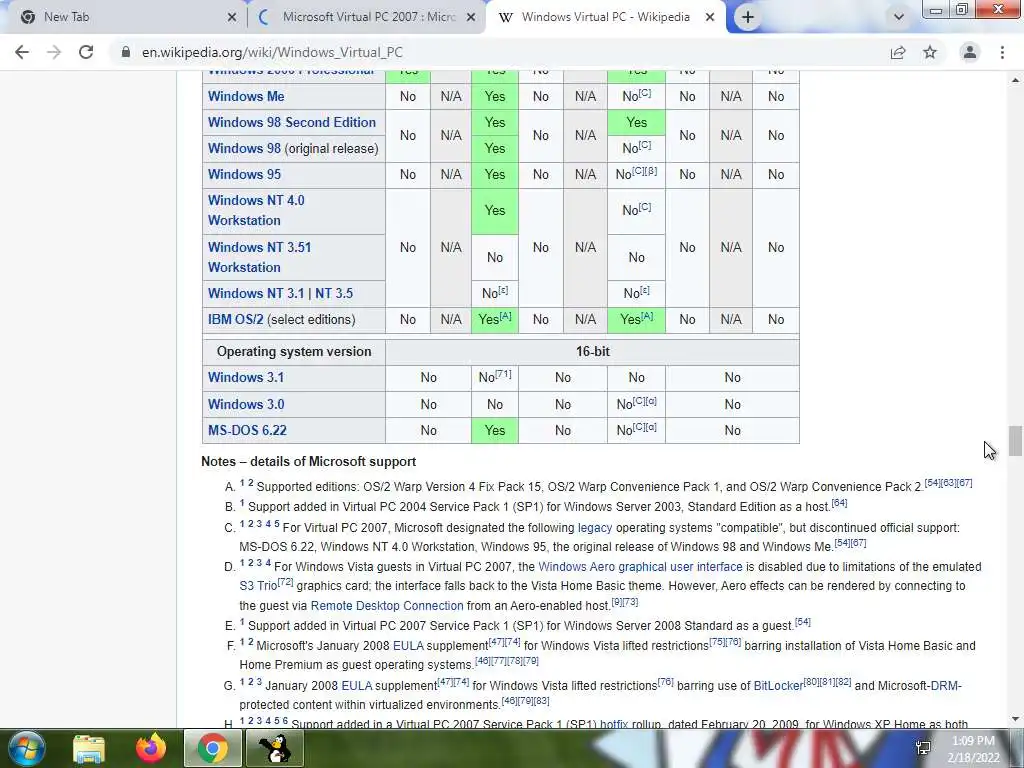Go back using browser back arrow
The height and width of the screenshot is (768, 1024).
[22, 52]
